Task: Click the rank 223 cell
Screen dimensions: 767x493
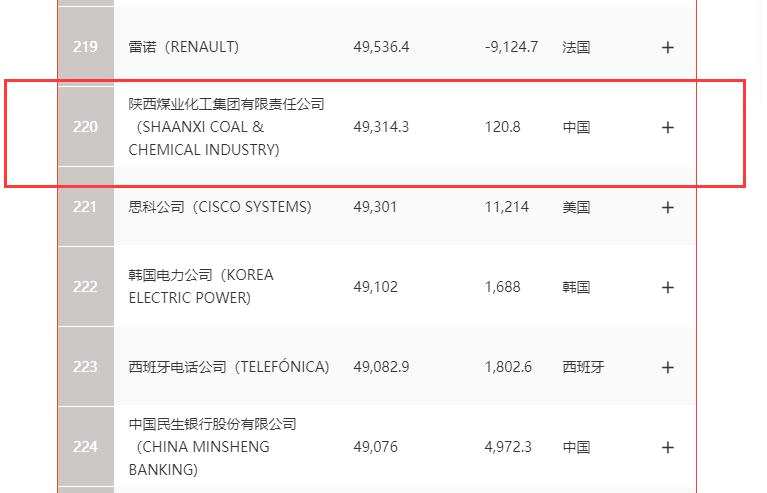Action: [85, 367]
